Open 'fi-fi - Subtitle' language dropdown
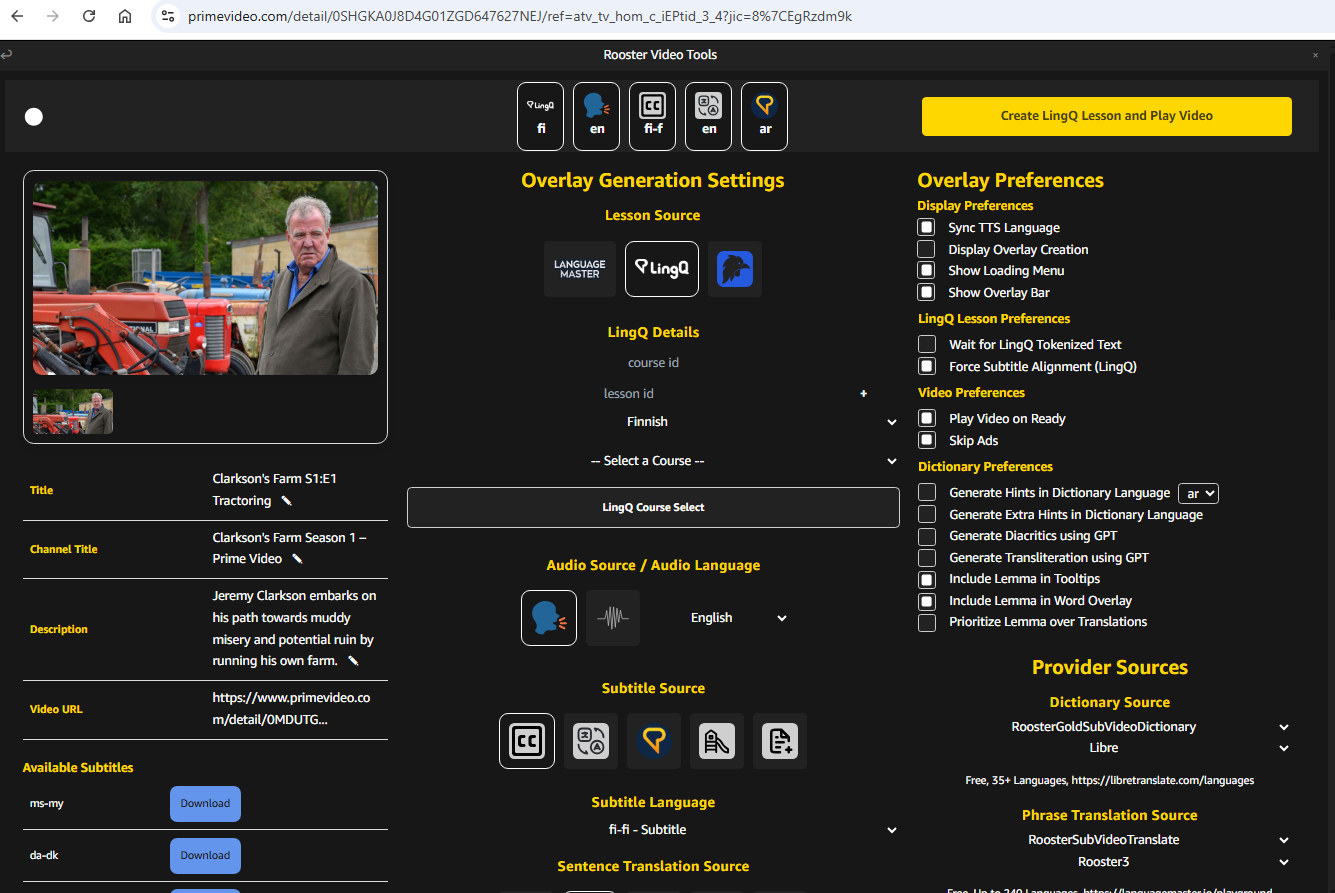Screen dimensions: 1335x893 pyautogui.click(x=653, y=830)
